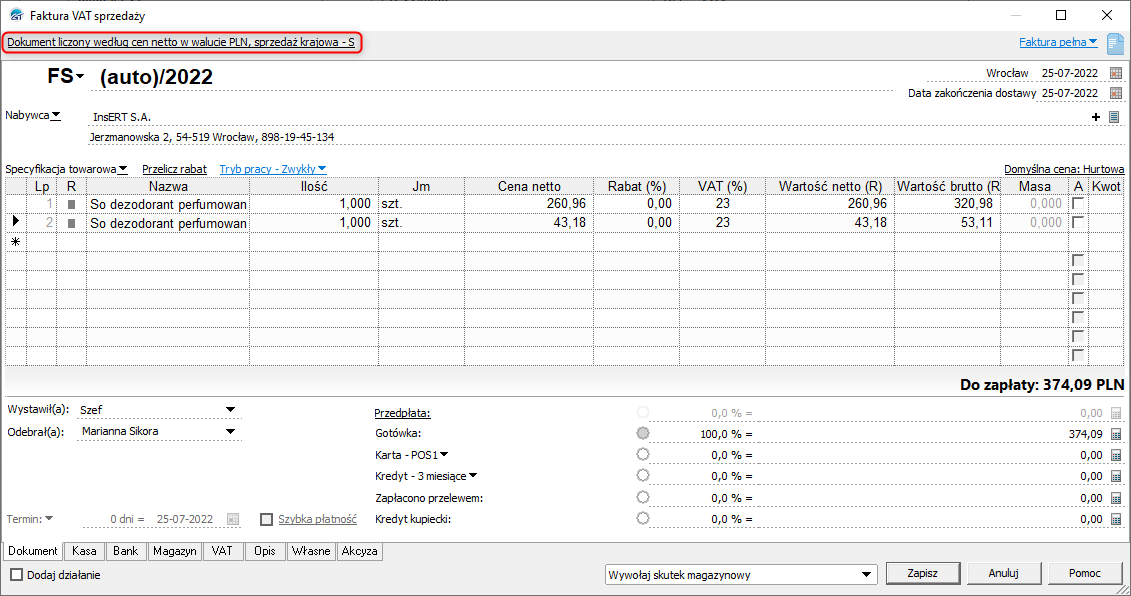
Task: Select the Kredyt kupiecki radio button
Action: coord(642,519)
